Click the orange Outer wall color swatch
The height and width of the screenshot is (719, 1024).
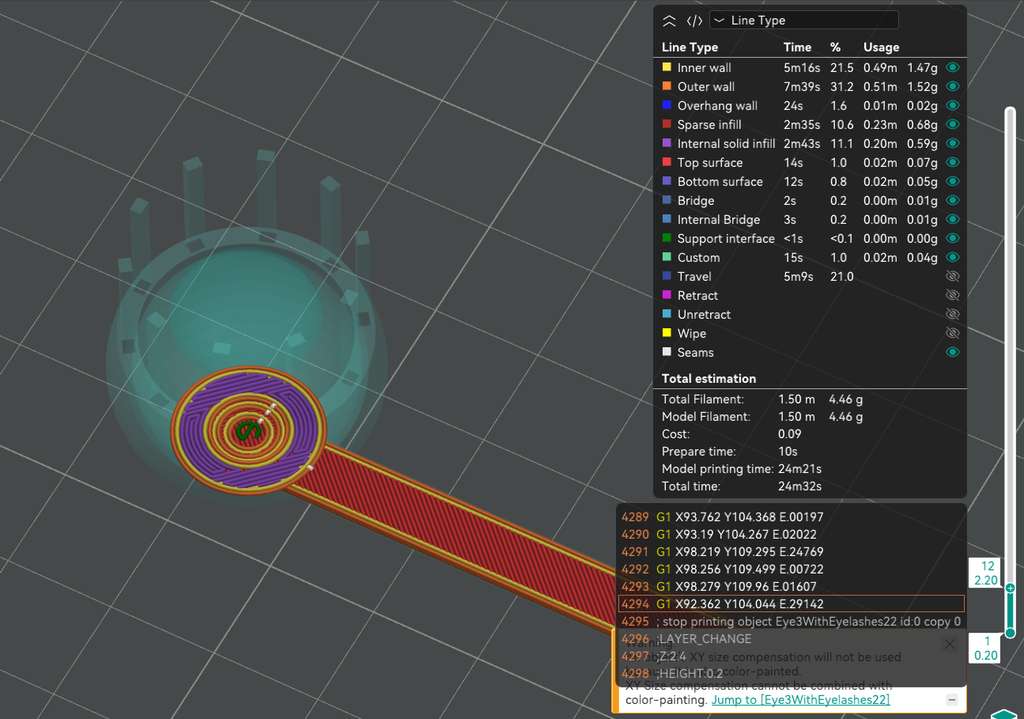click(x=667, y=86)
